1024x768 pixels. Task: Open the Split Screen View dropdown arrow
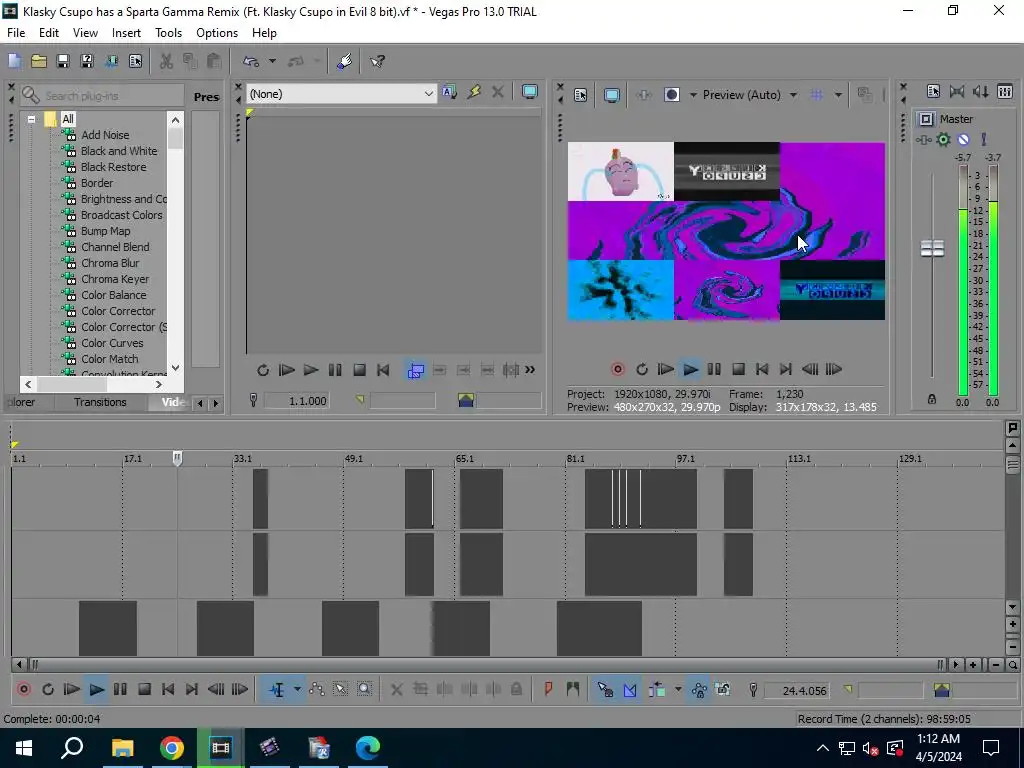point(693,95)
